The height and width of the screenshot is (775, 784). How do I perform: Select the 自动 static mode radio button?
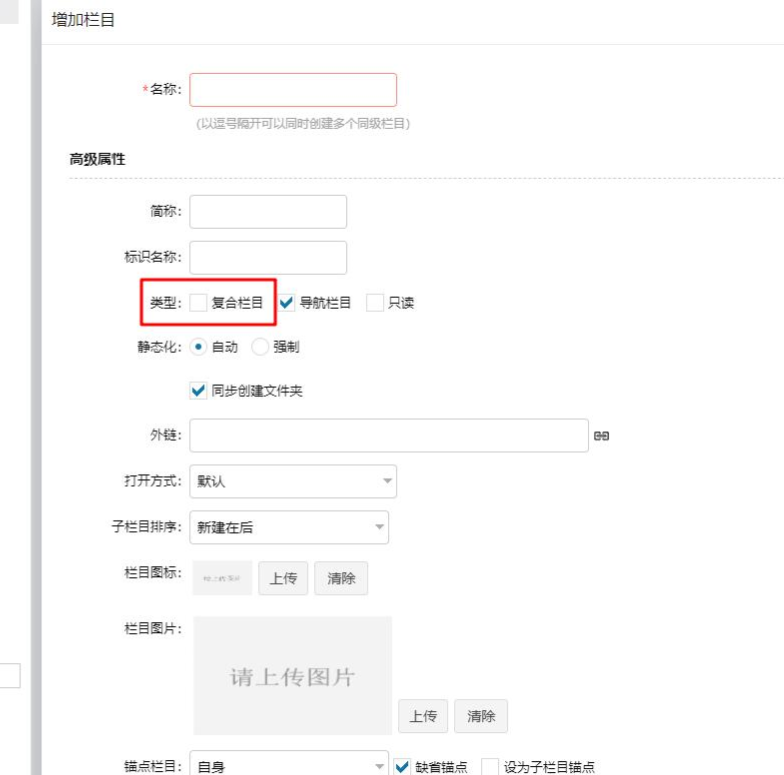(x=198, y=347)
